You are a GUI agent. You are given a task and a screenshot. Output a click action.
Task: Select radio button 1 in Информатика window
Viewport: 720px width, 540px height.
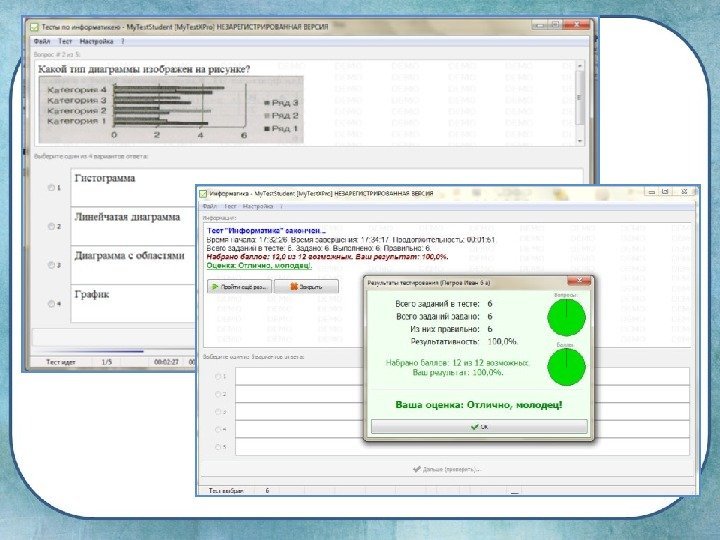(218, 377)
